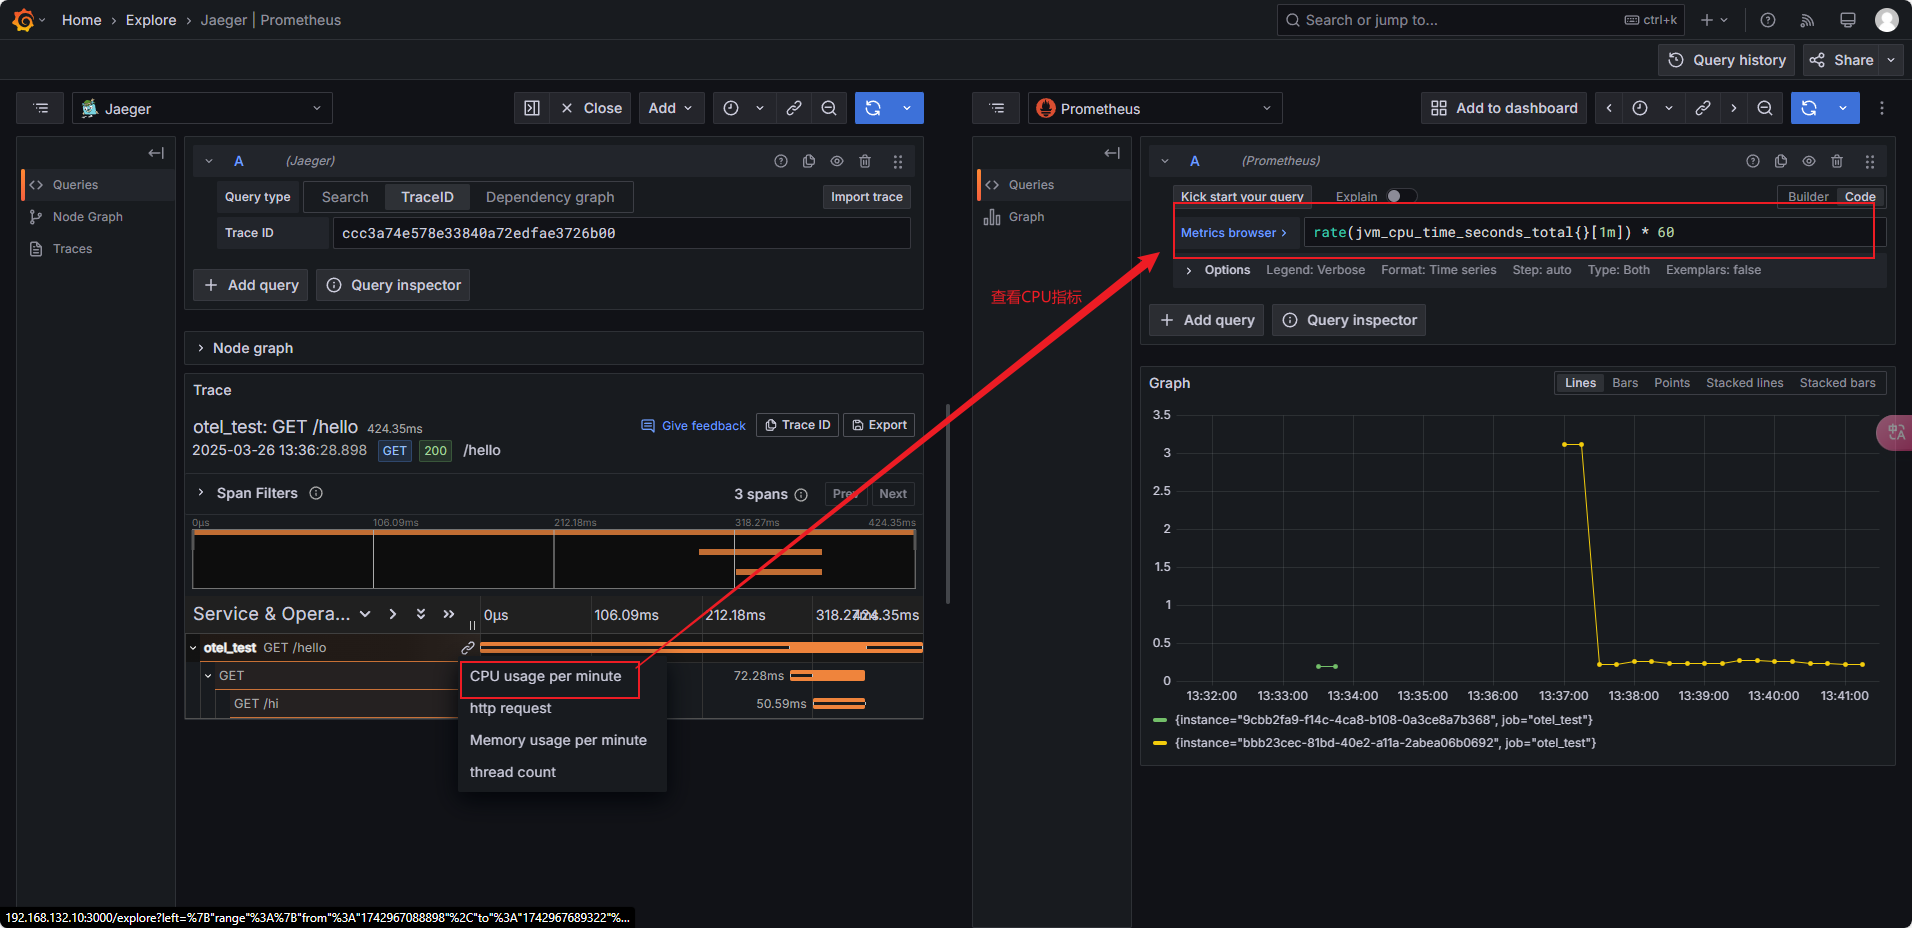This screenshot has width=1912, height=928.
Task: Collapse the Jaeger pane sidebar arrow
Action: 156,153
